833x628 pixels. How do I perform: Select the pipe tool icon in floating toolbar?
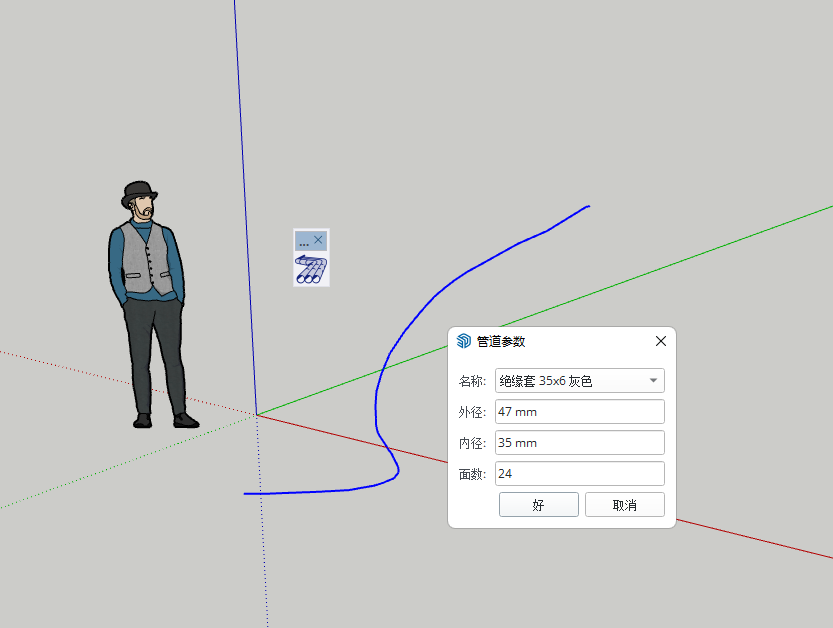311,270
